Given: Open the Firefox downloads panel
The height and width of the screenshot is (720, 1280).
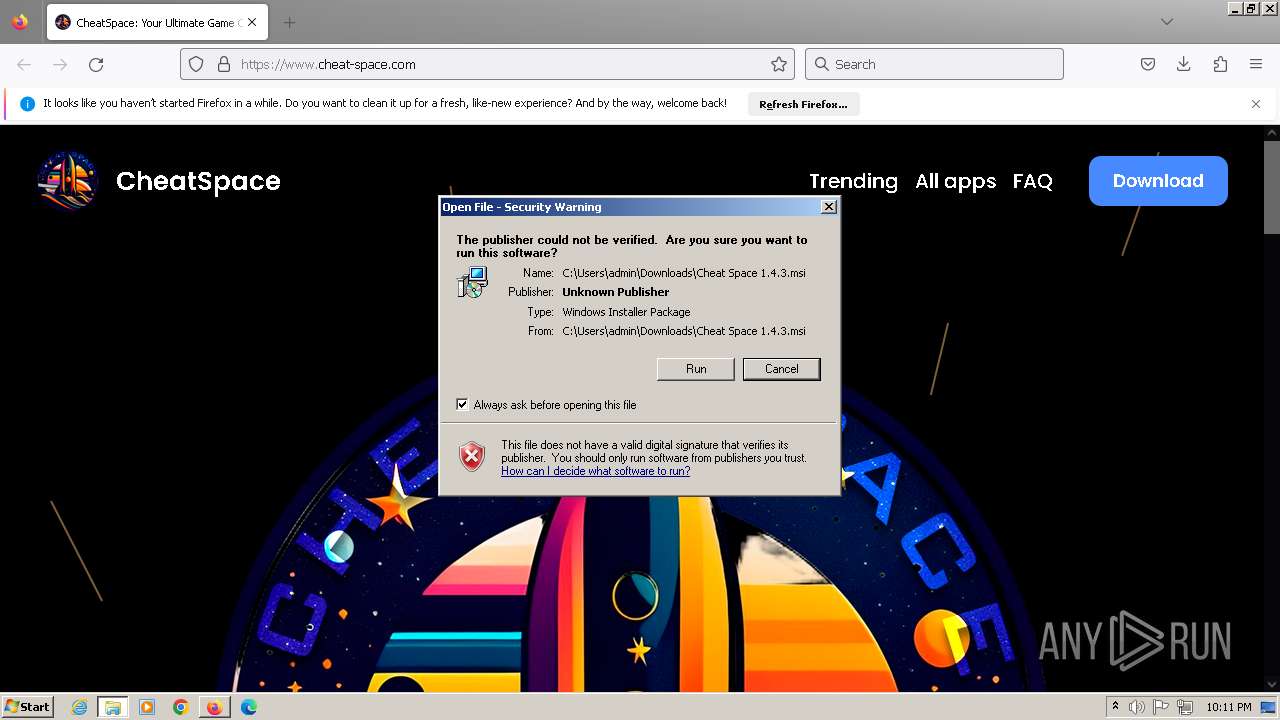Looking at the screenshot, I should click(x=1184, y=64).
